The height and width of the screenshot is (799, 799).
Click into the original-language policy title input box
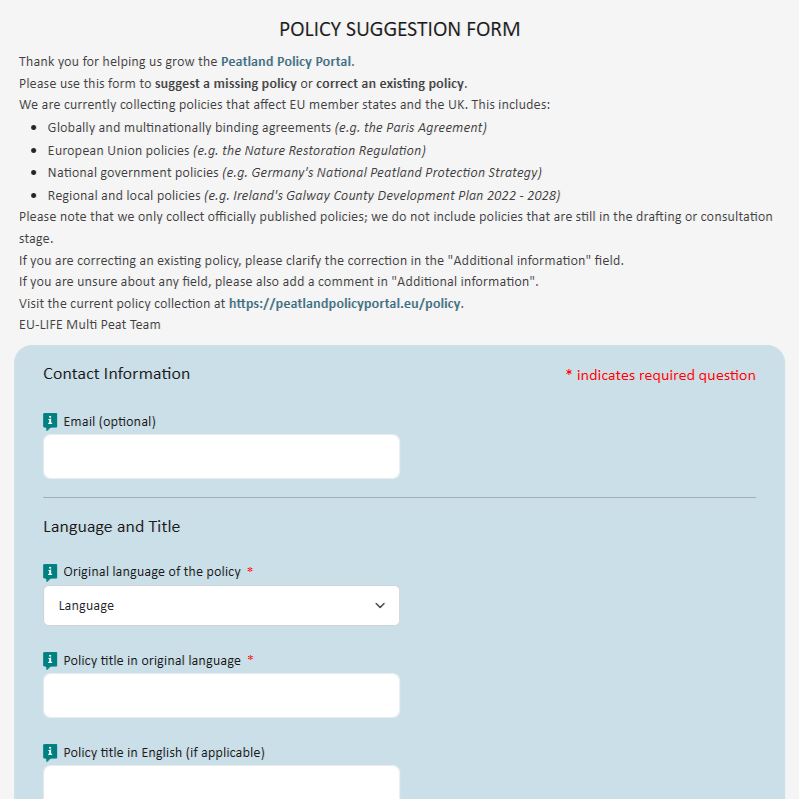point(221,695)
